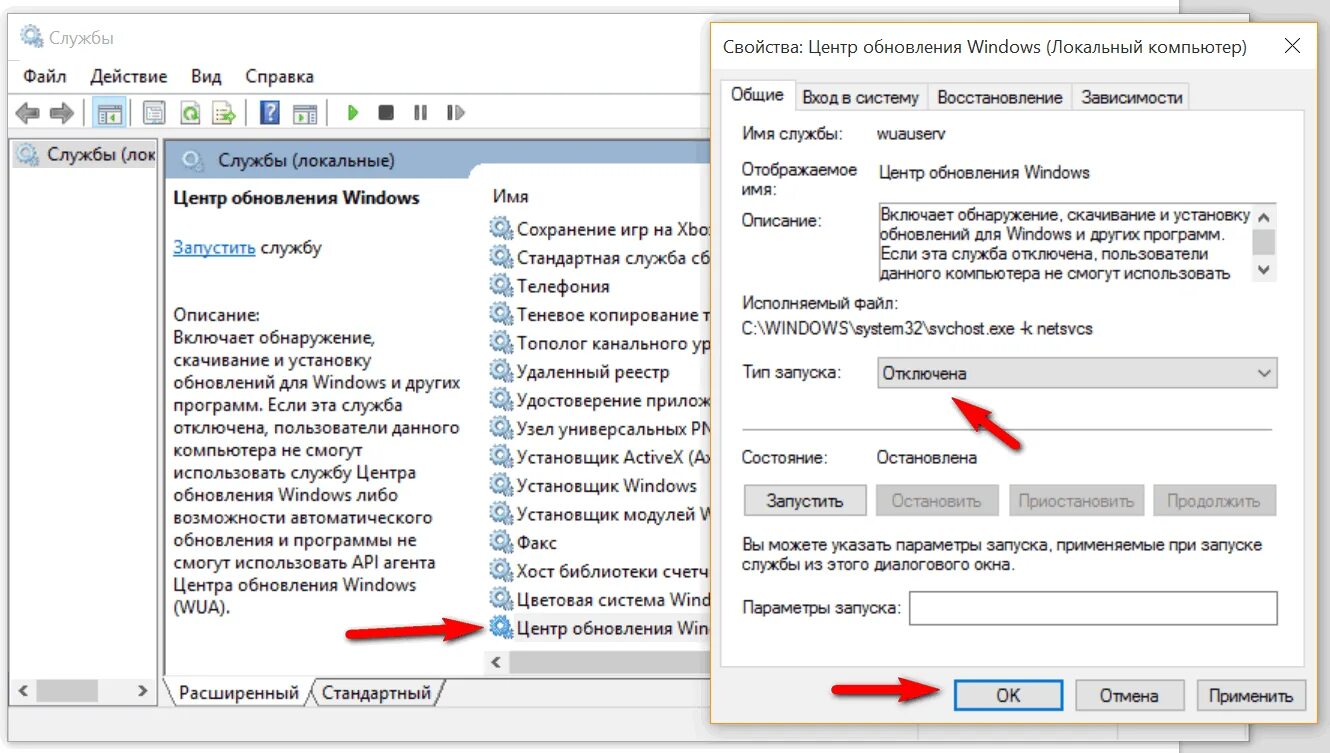Screen dimensions: 1330x753
Task: Select Службы (лок tree node
Action: pyautogui.click(x=86, y=155)
